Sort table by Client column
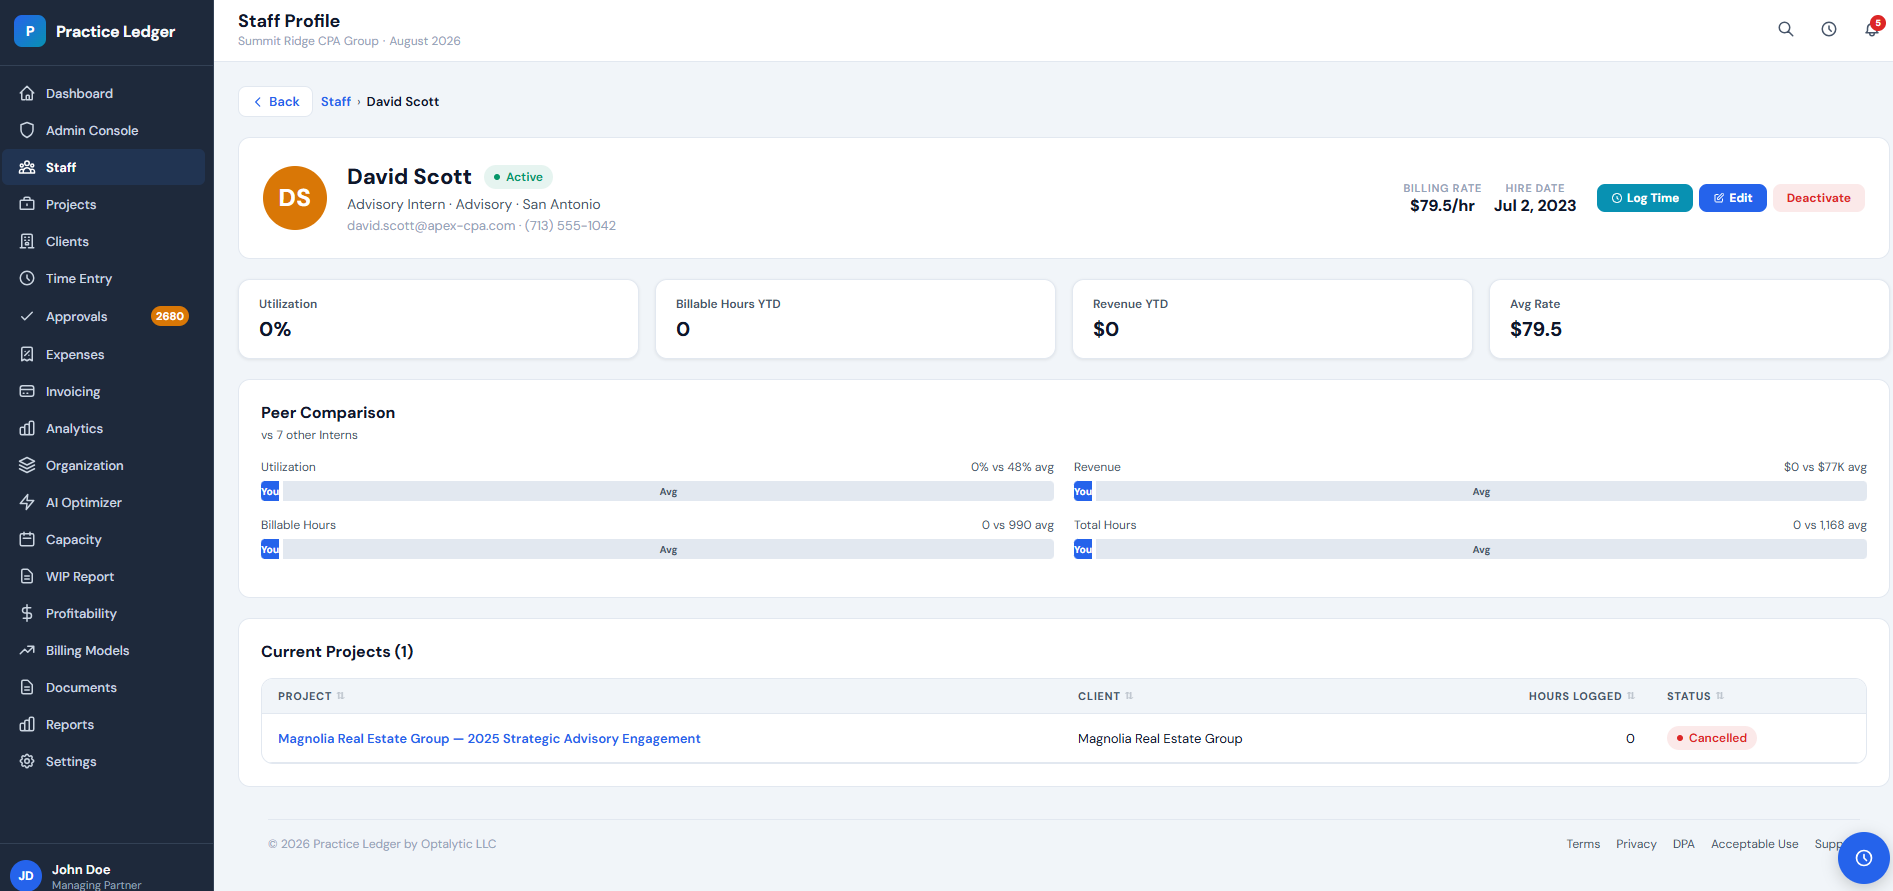The height and width of the screenshot is (891, 1893). 1105,696
